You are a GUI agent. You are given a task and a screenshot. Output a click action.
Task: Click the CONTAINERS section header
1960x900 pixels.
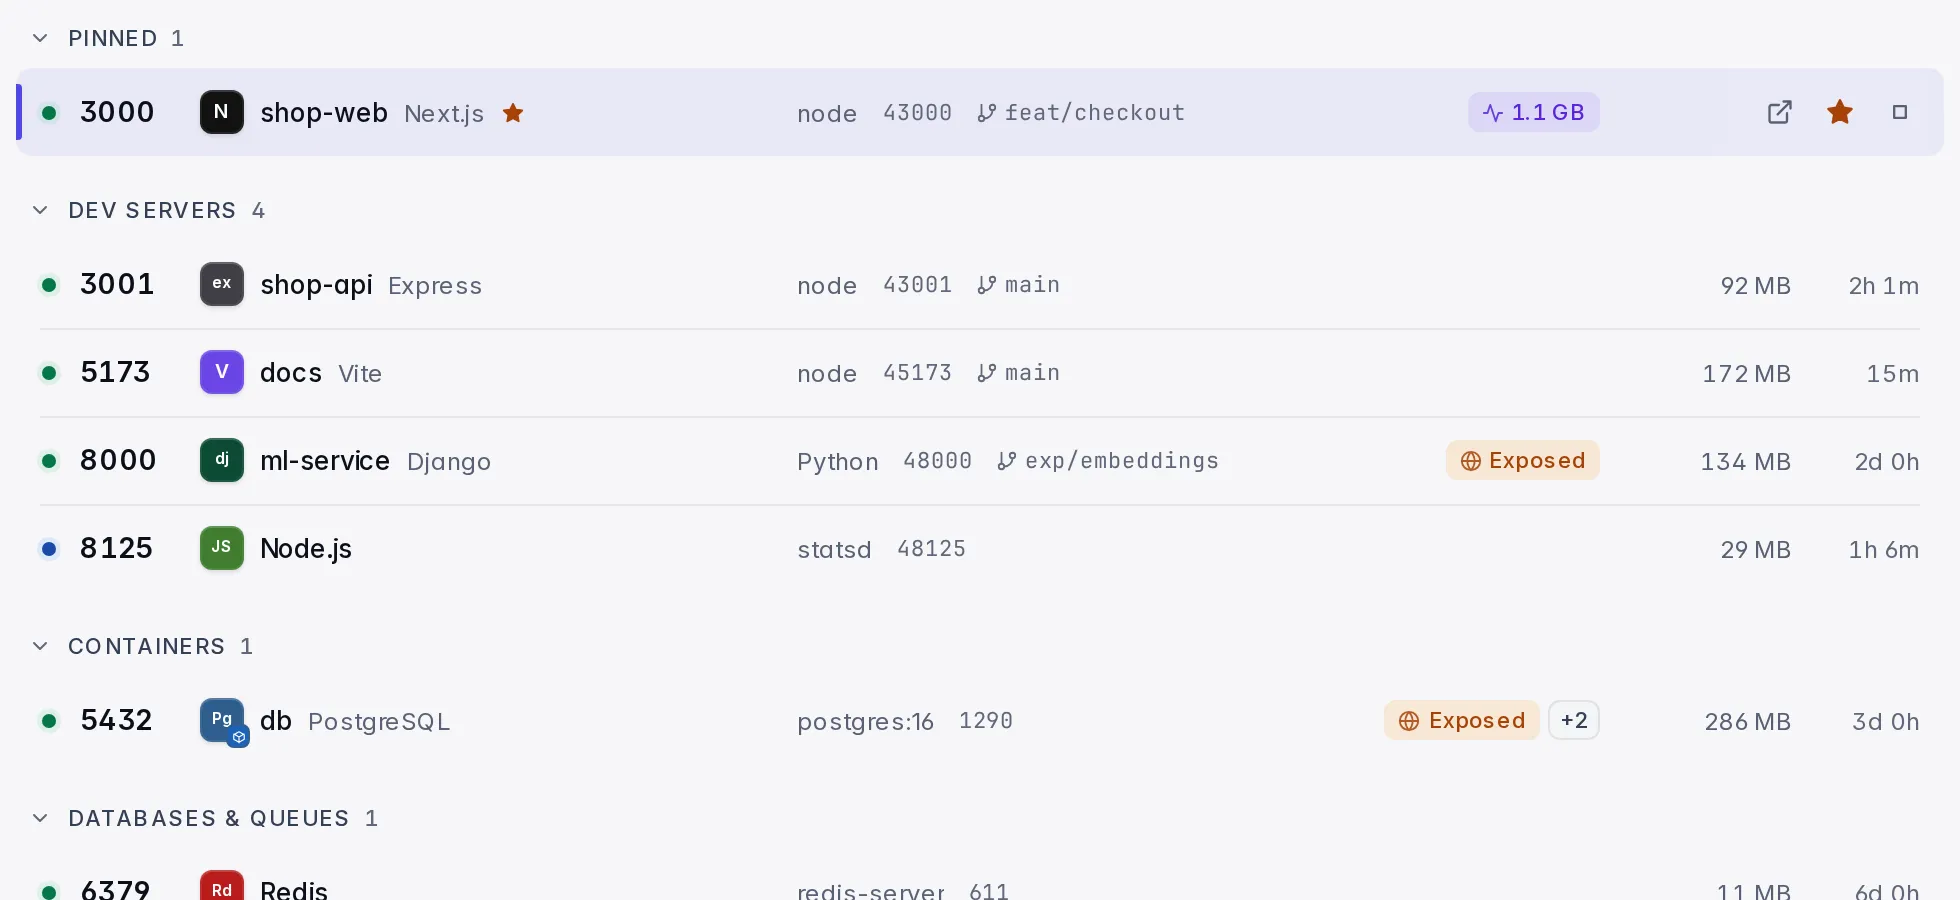click(146, 646)
